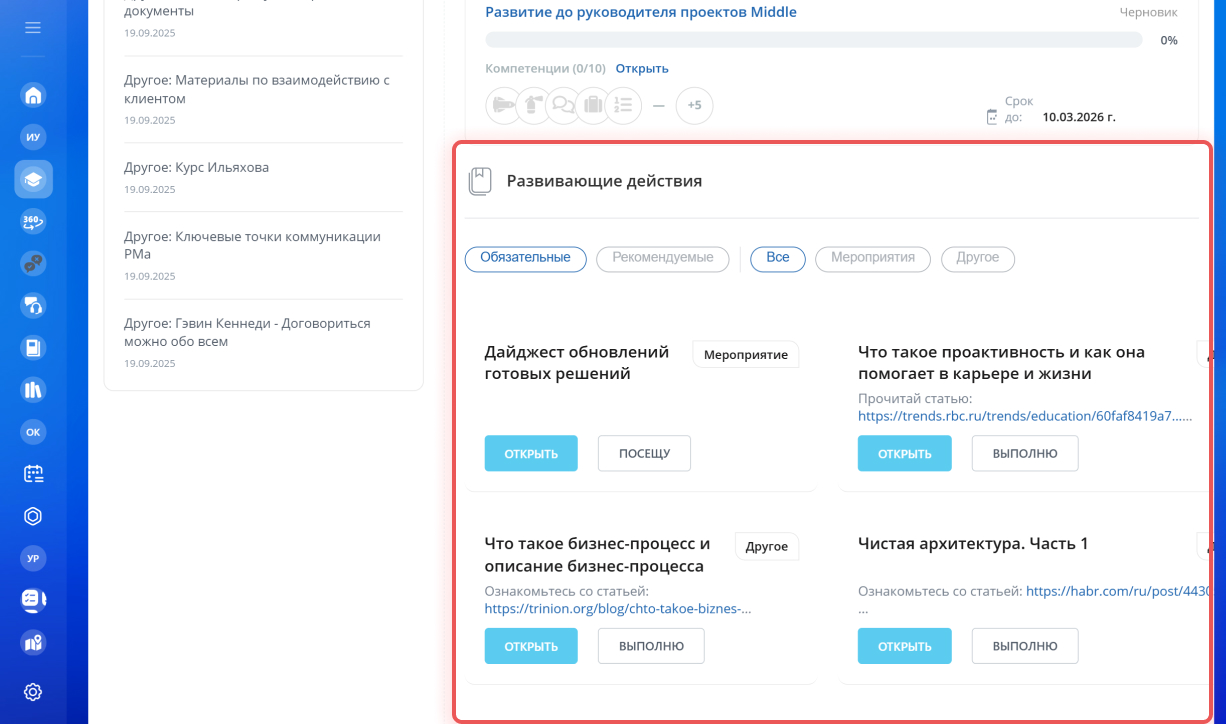Open settings gear in sidebar
Image resolution: width=1226 pixels, height=724 pixels.
tap(33, 692)
